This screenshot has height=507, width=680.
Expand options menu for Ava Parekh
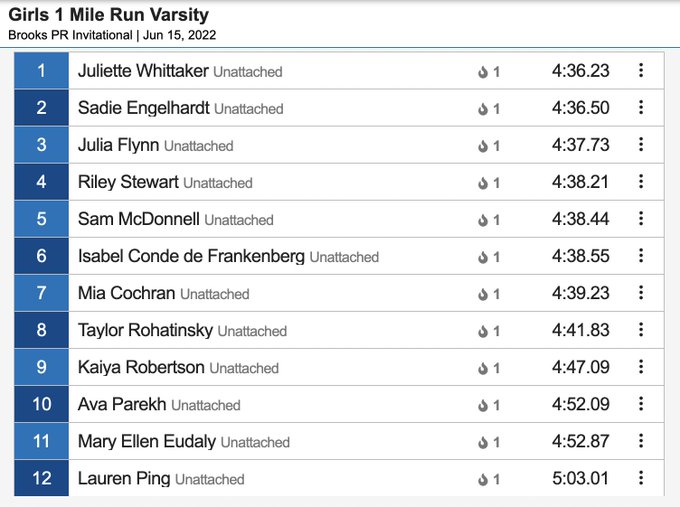point(641,404)
